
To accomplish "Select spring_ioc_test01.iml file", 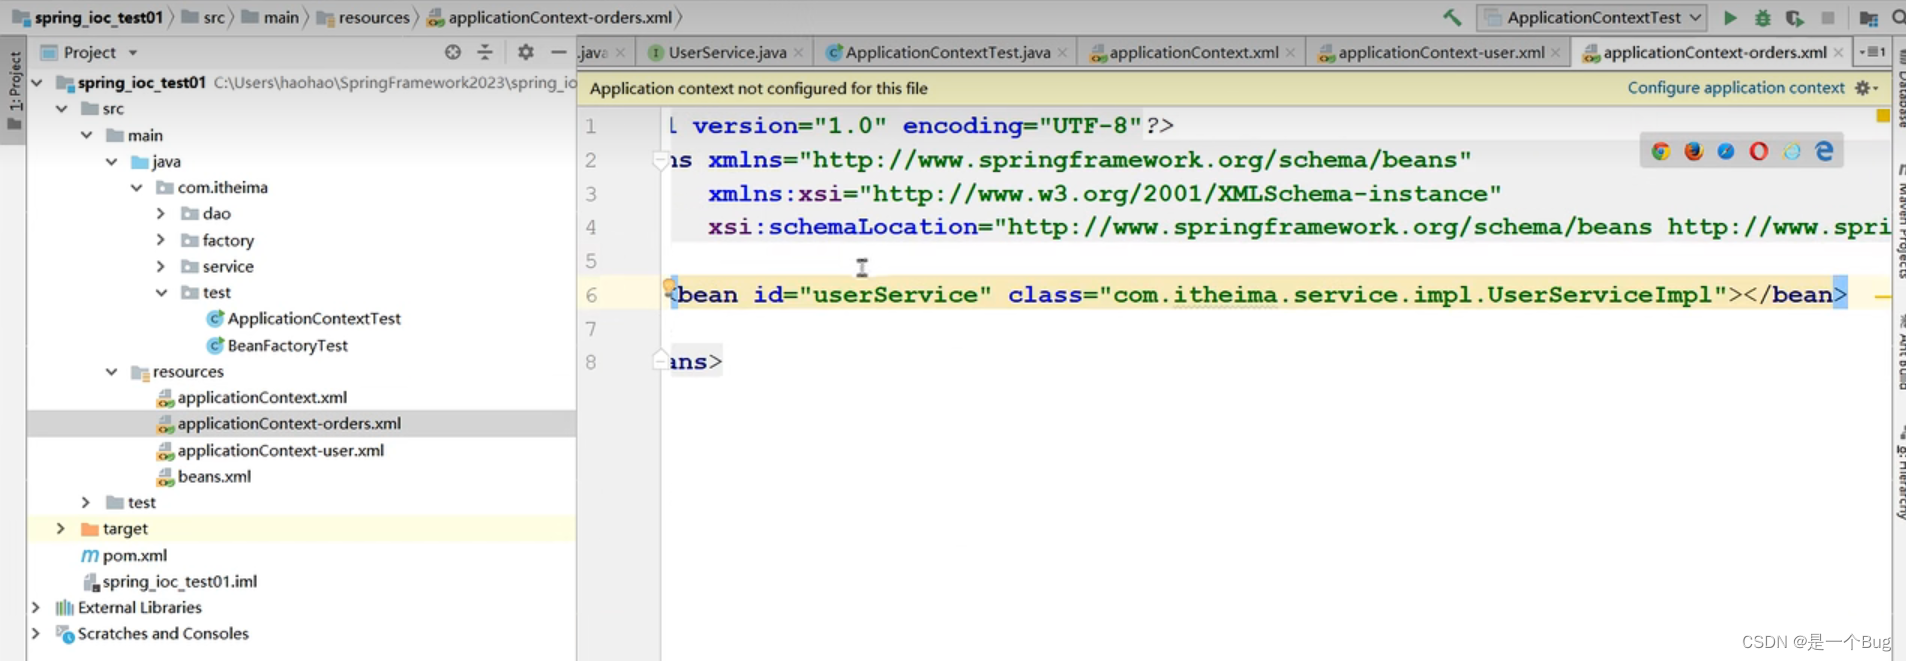I will point(169,581).
